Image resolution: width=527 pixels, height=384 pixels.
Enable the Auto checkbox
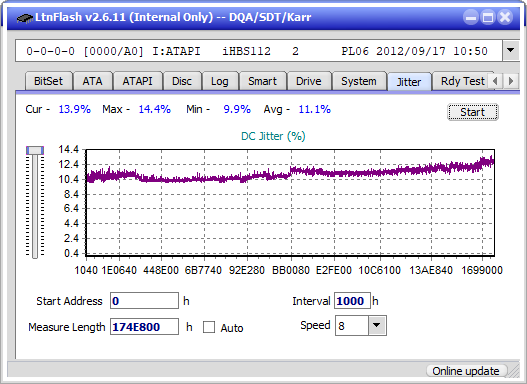click(209, 327)
